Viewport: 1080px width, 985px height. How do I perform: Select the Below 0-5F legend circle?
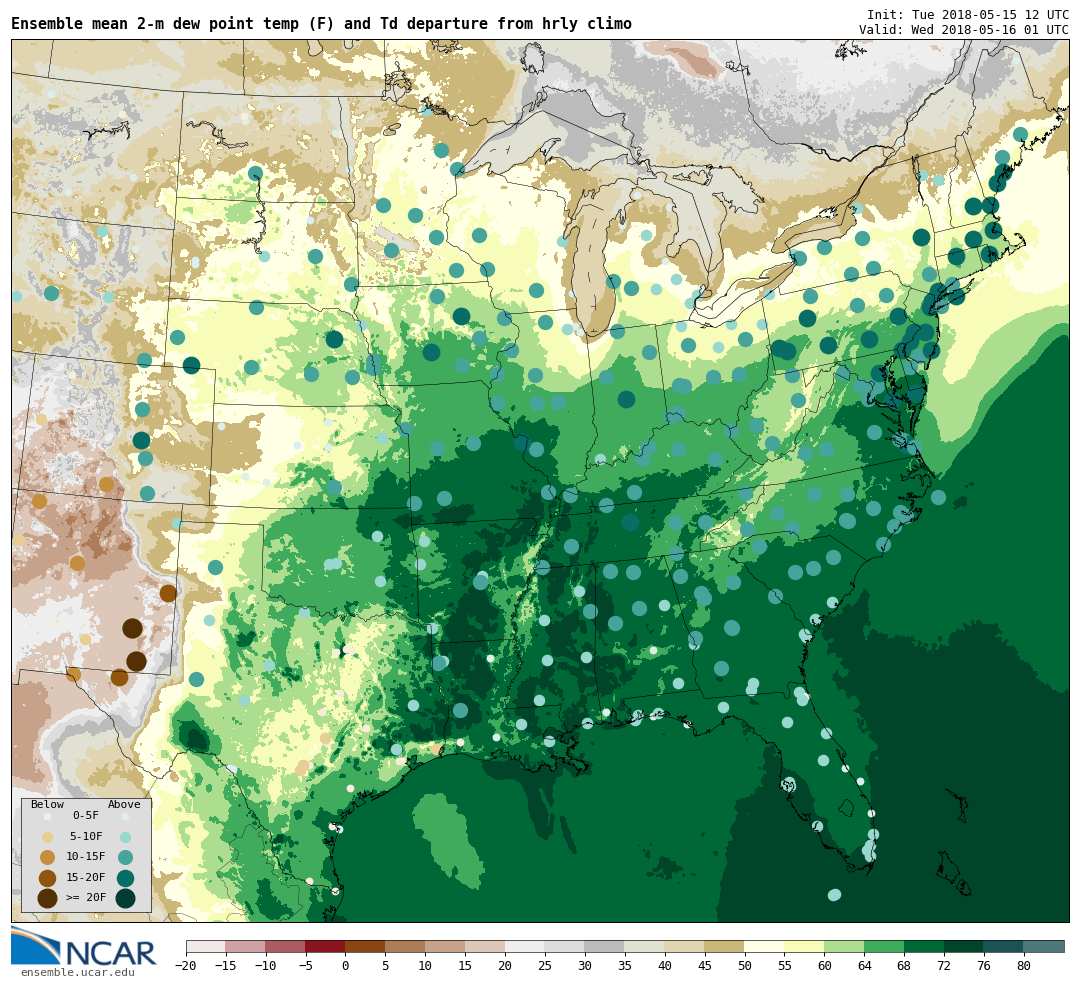(x=48, y=816)
